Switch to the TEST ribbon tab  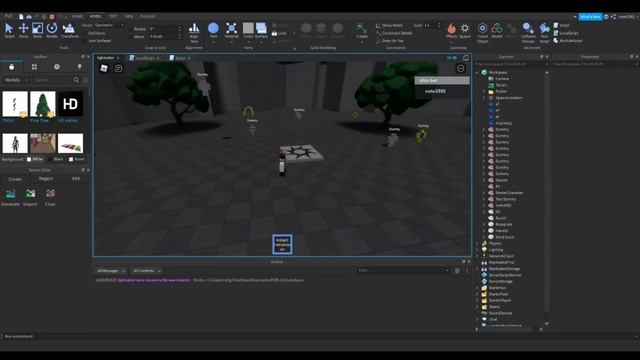[113, 16]
